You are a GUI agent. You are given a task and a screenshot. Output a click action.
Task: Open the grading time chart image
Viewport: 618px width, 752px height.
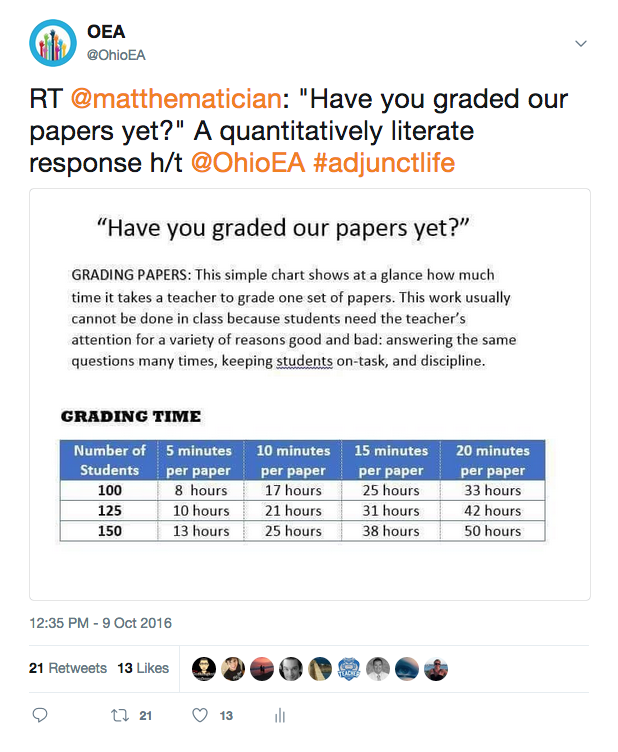coord(310,394)
